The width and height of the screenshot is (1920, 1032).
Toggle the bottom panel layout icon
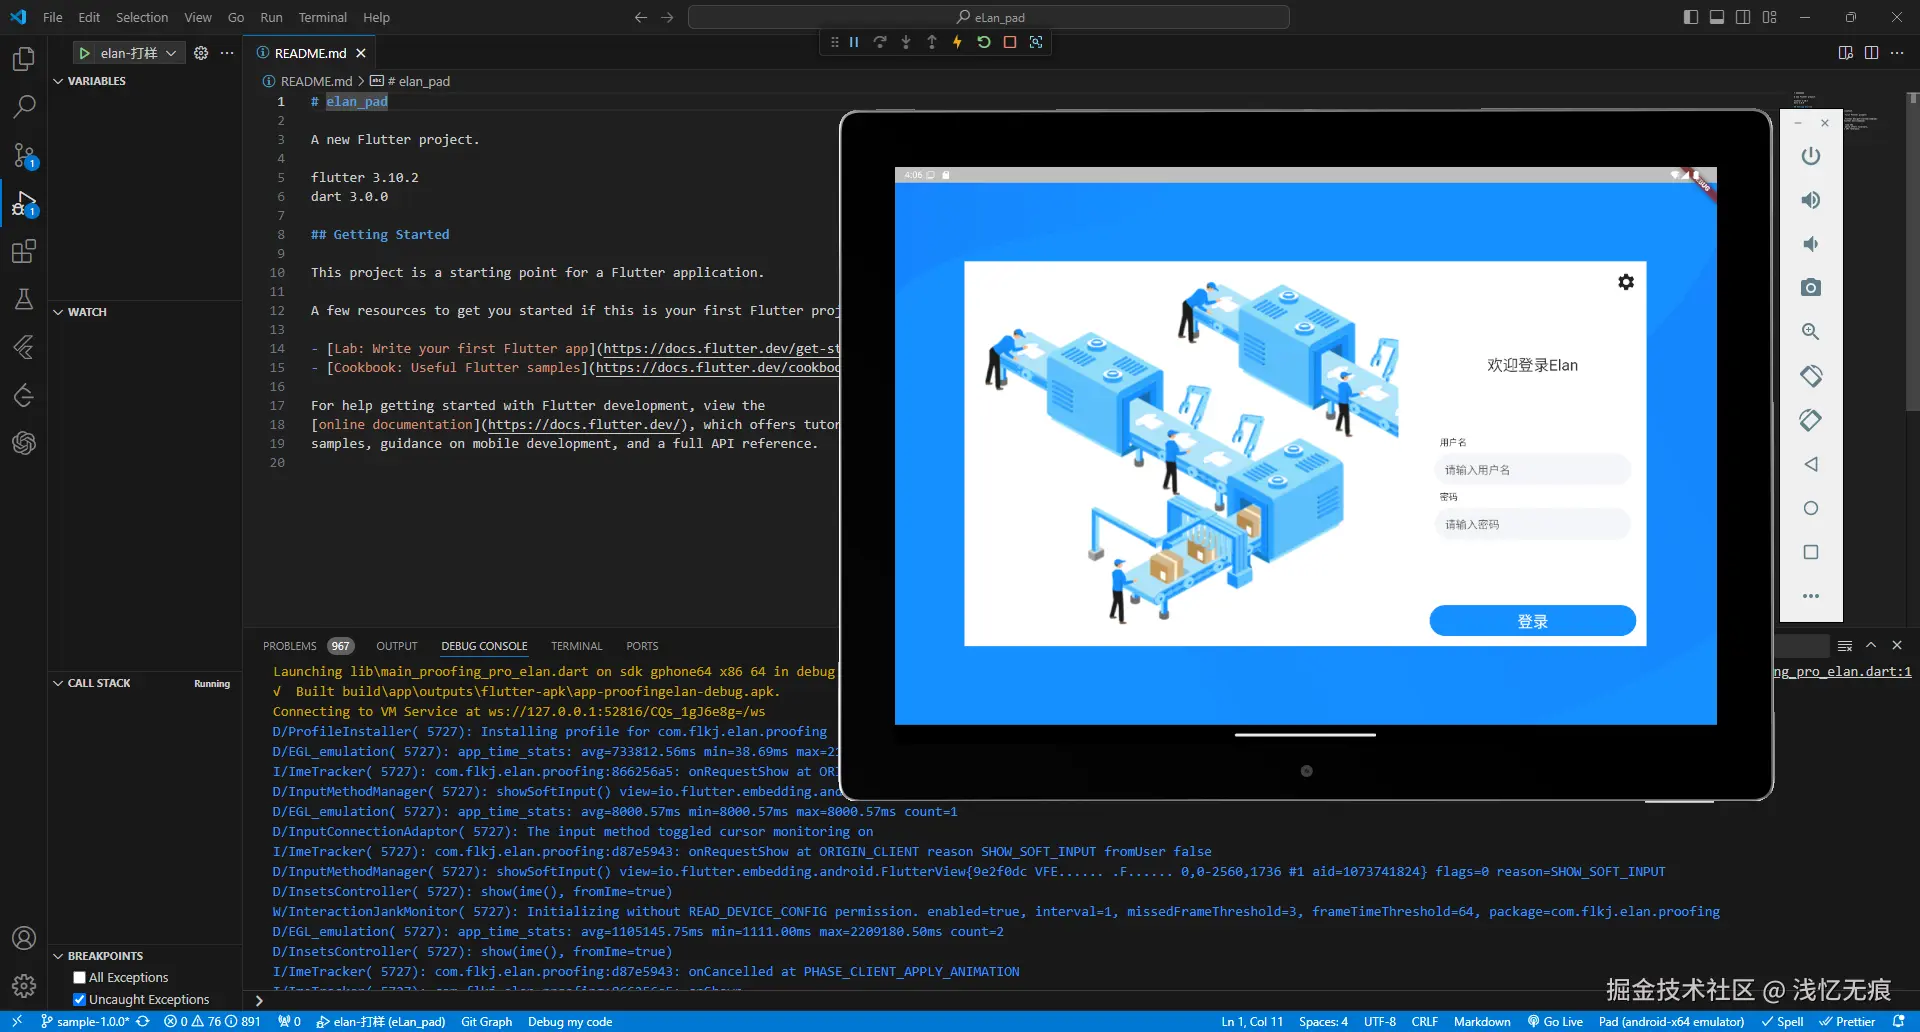1717,17
